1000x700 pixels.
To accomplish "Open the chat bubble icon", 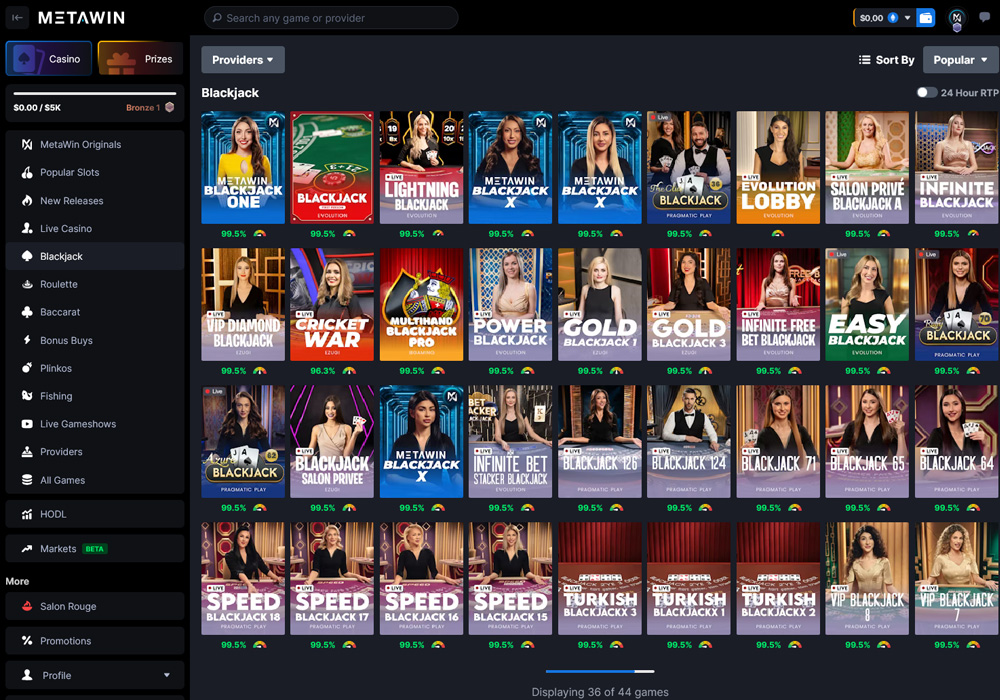I will [984, 17].
